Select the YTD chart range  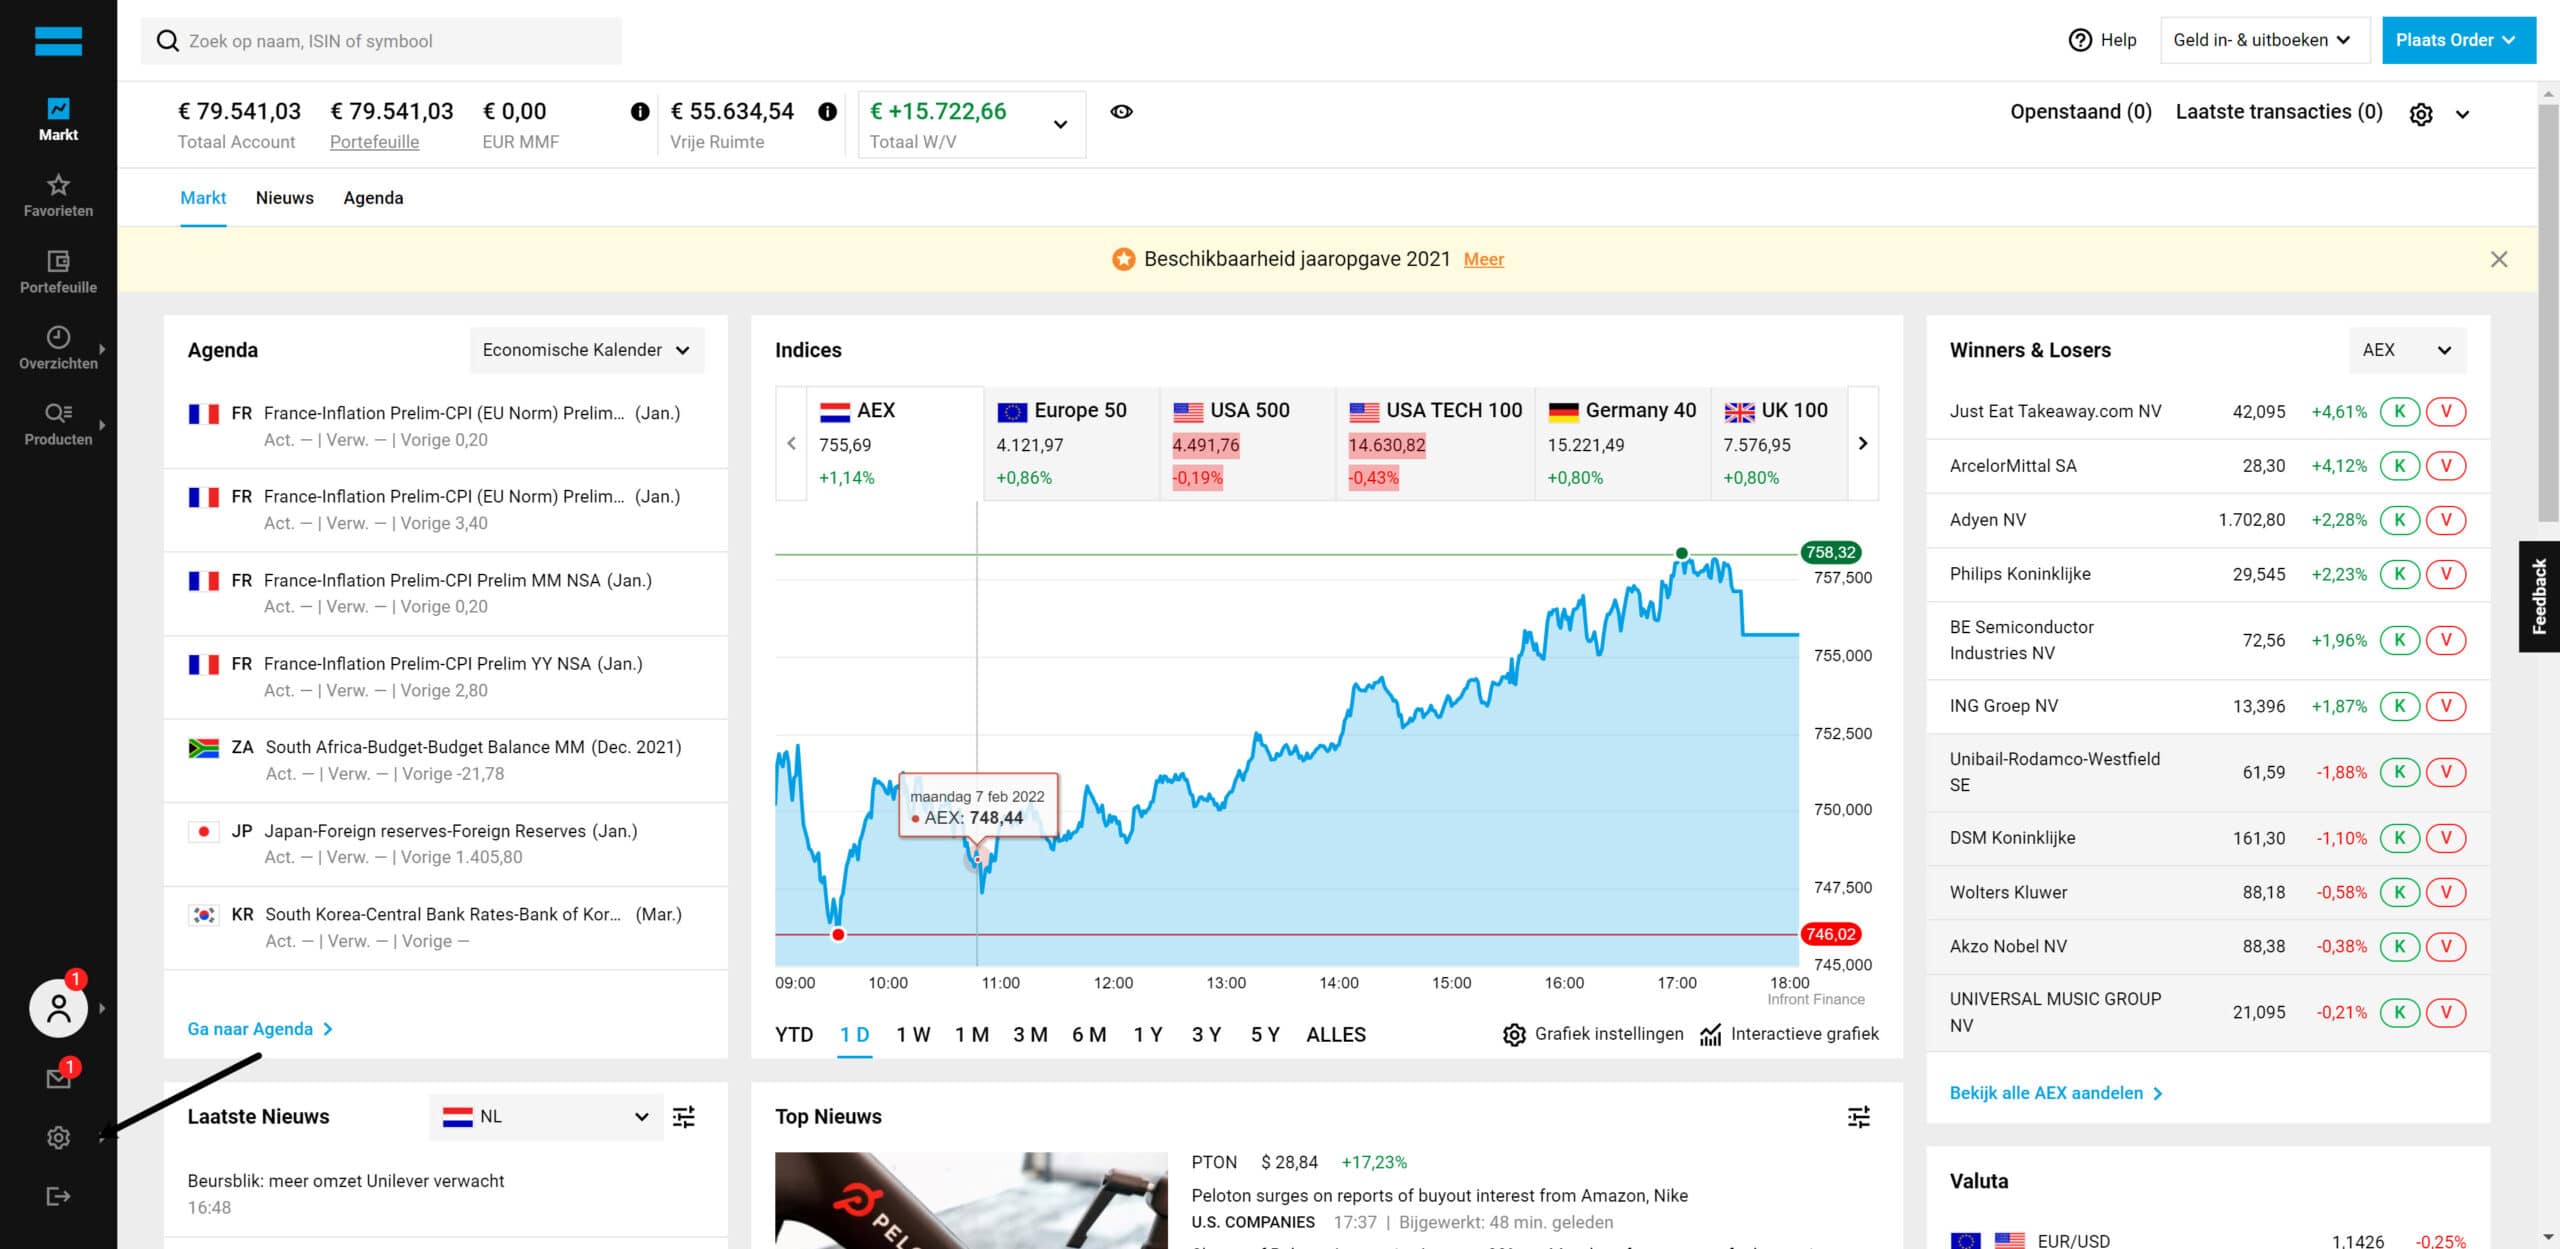coord(794,1035)
